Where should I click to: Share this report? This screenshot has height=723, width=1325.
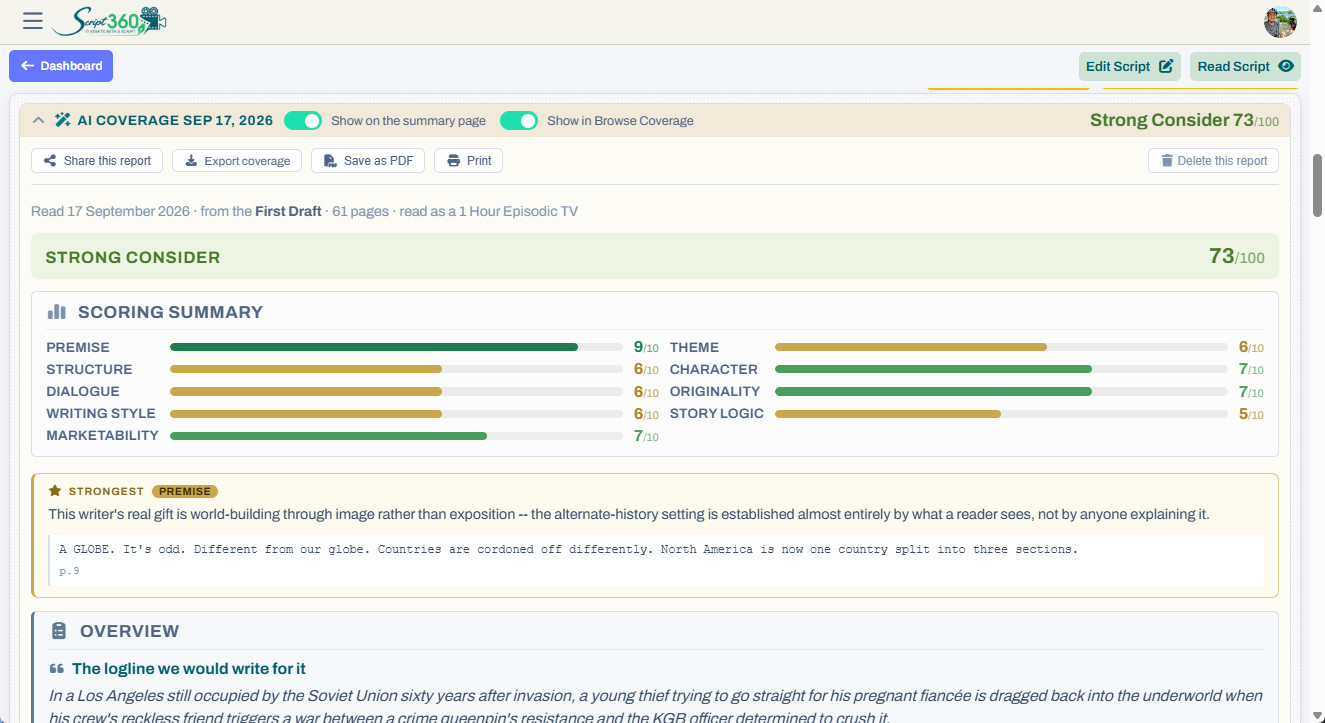[x=97, y=161]
